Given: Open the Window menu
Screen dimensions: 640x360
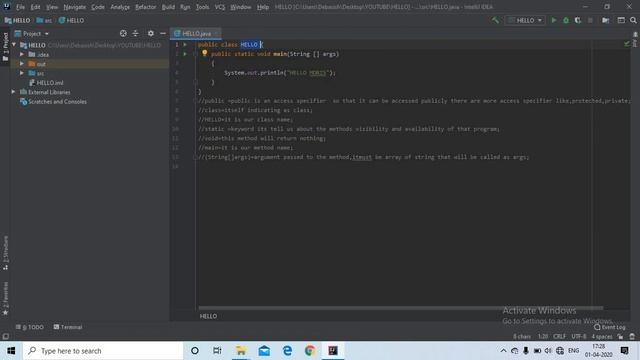Looking at the screenshot, I should tap(241, 7).
